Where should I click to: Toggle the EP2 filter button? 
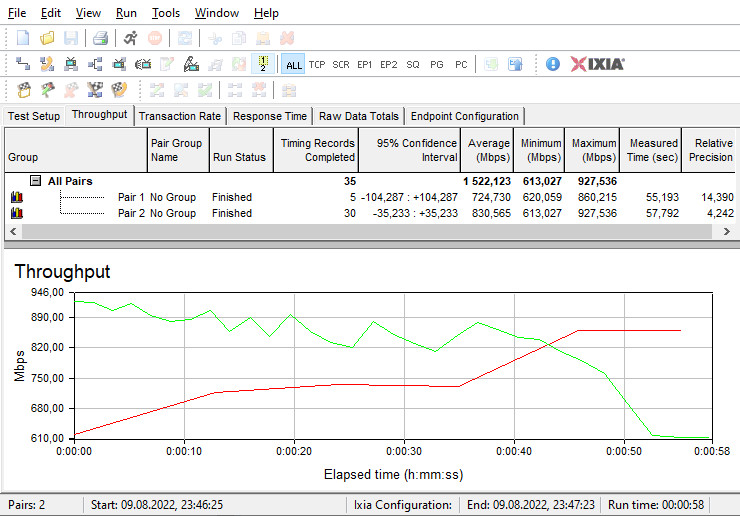click(388, 64)
